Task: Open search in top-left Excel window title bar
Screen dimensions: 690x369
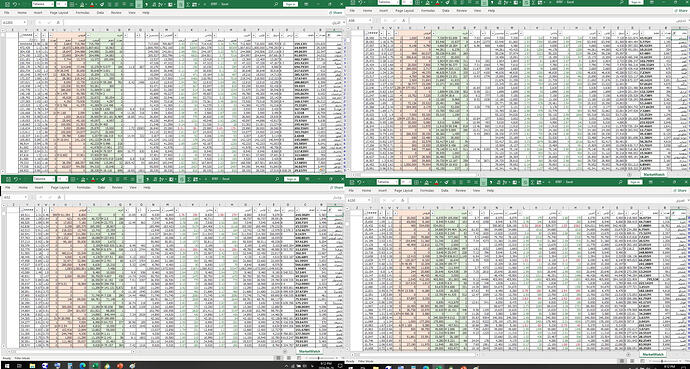Action: click(x=275, y=4)
